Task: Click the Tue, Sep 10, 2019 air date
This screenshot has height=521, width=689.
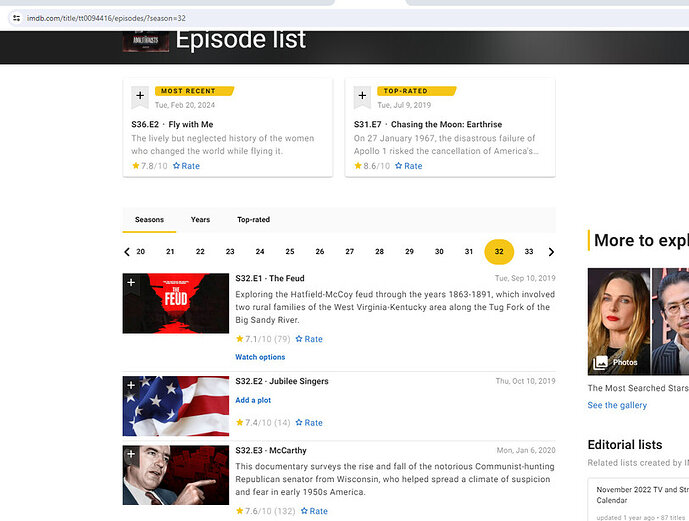Action: [x=525, y=278]
